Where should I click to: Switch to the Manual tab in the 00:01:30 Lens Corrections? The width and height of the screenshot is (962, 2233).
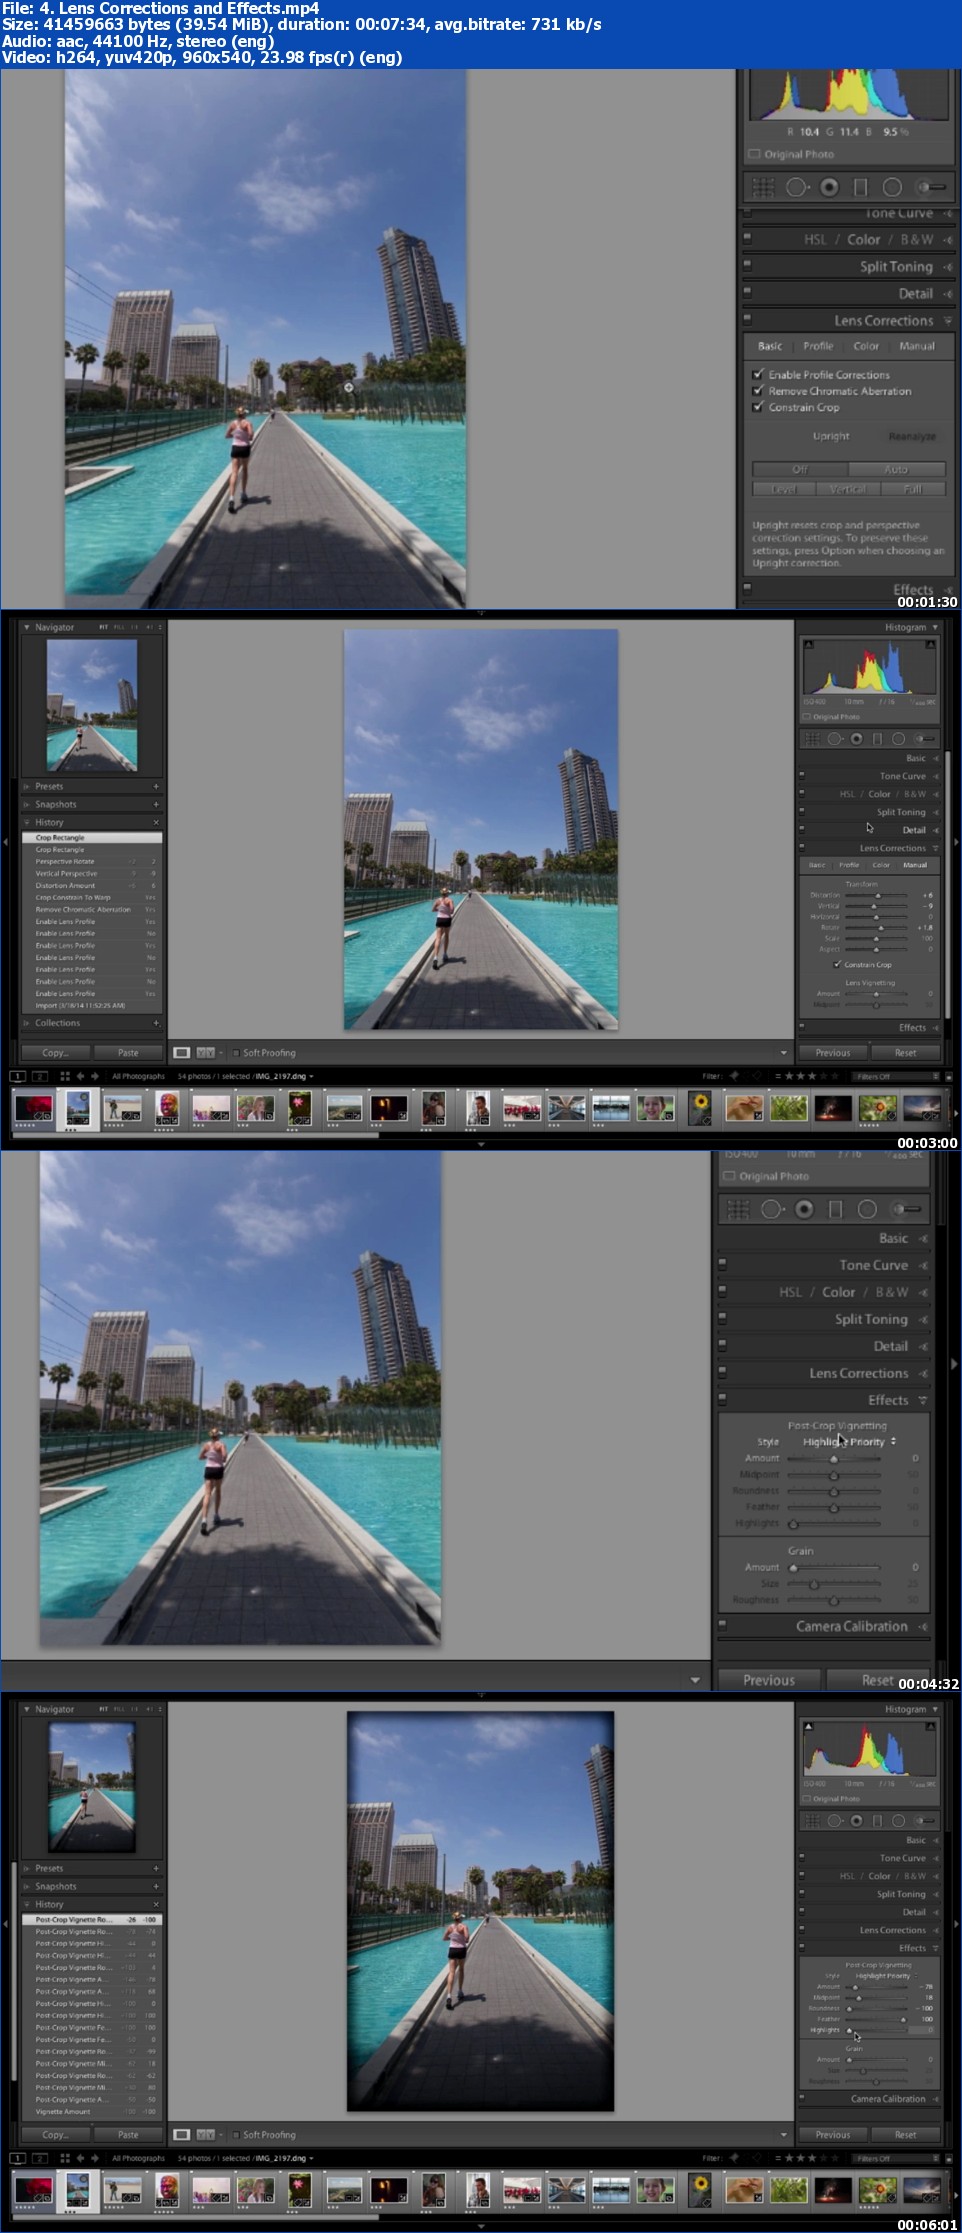click(917, 346)
